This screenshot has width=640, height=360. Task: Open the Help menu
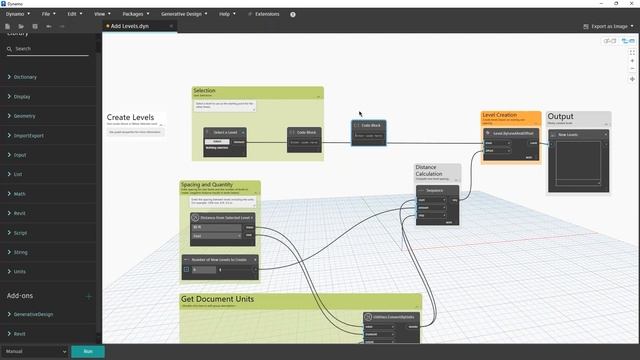227,14
